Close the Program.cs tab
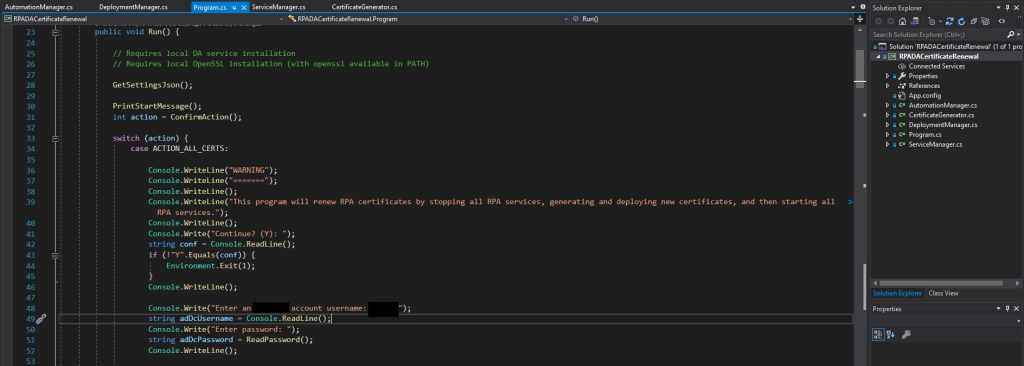 click(244, 7)
